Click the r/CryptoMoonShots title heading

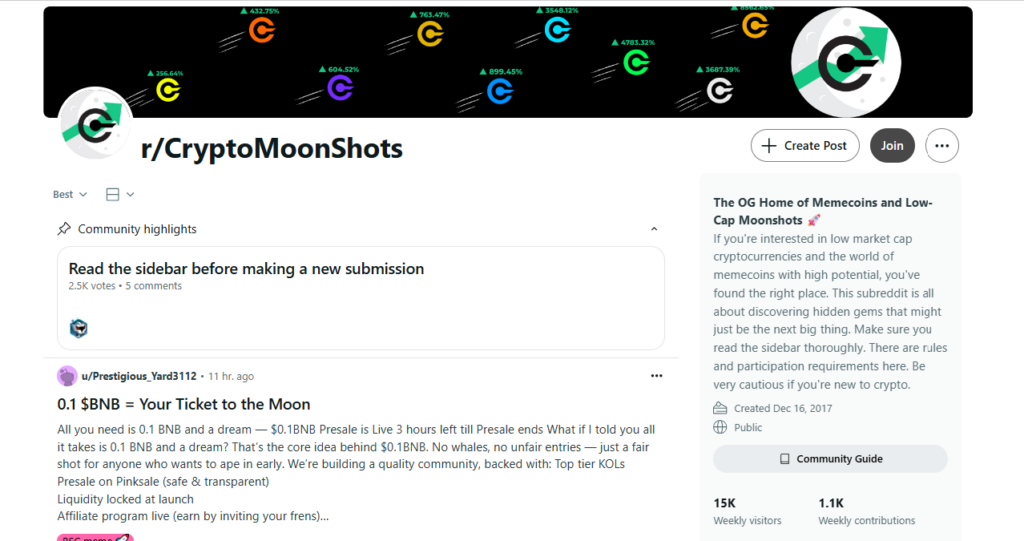pyautogui.click(x=272, y=148)
